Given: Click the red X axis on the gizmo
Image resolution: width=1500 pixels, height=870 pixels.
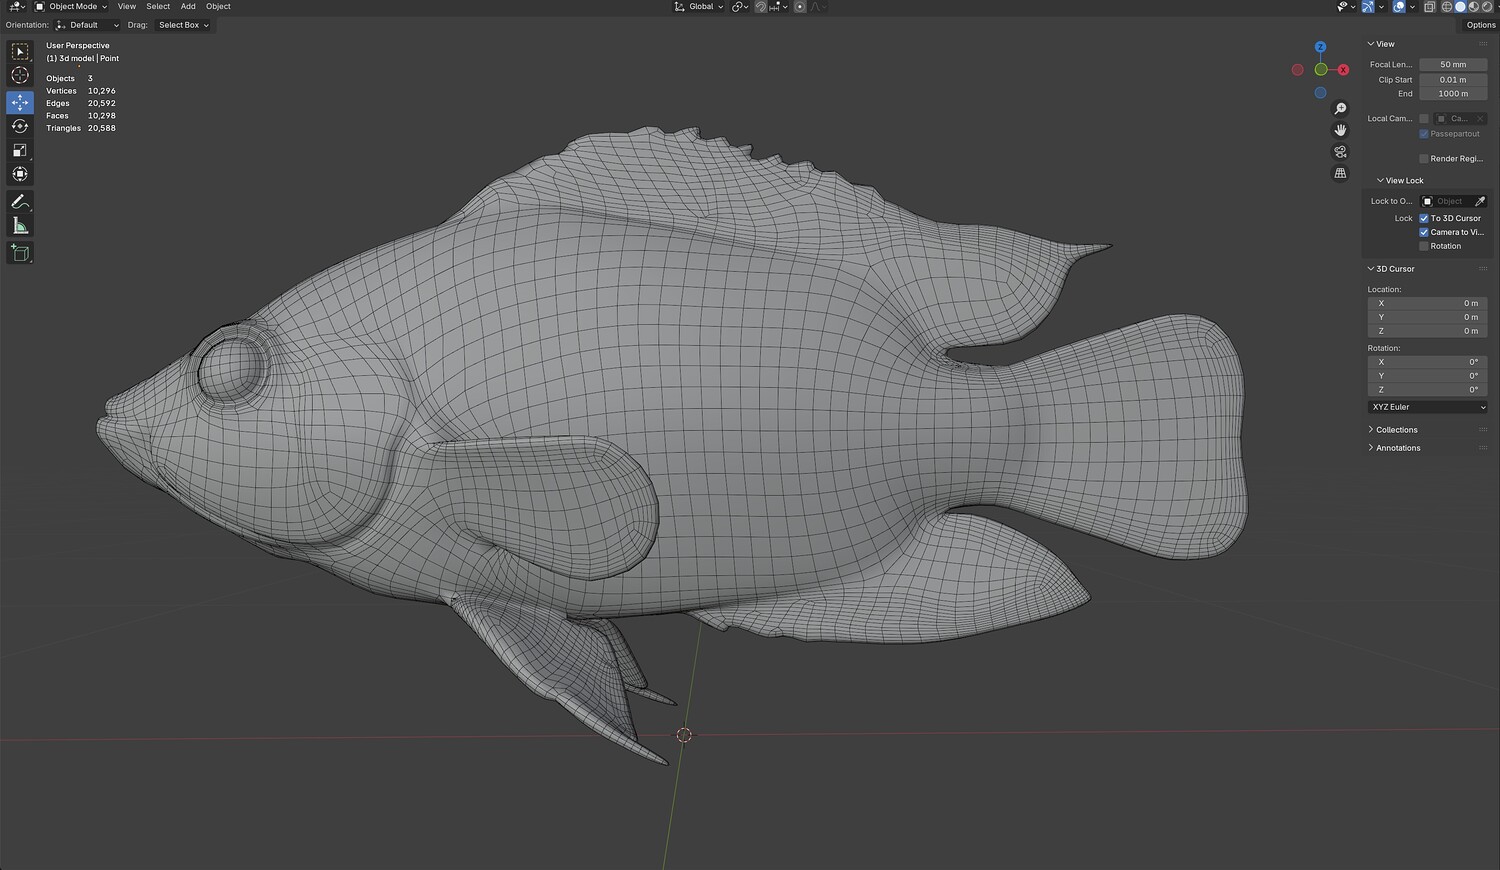Looking at the screenshot, I should pos(1343,69).
